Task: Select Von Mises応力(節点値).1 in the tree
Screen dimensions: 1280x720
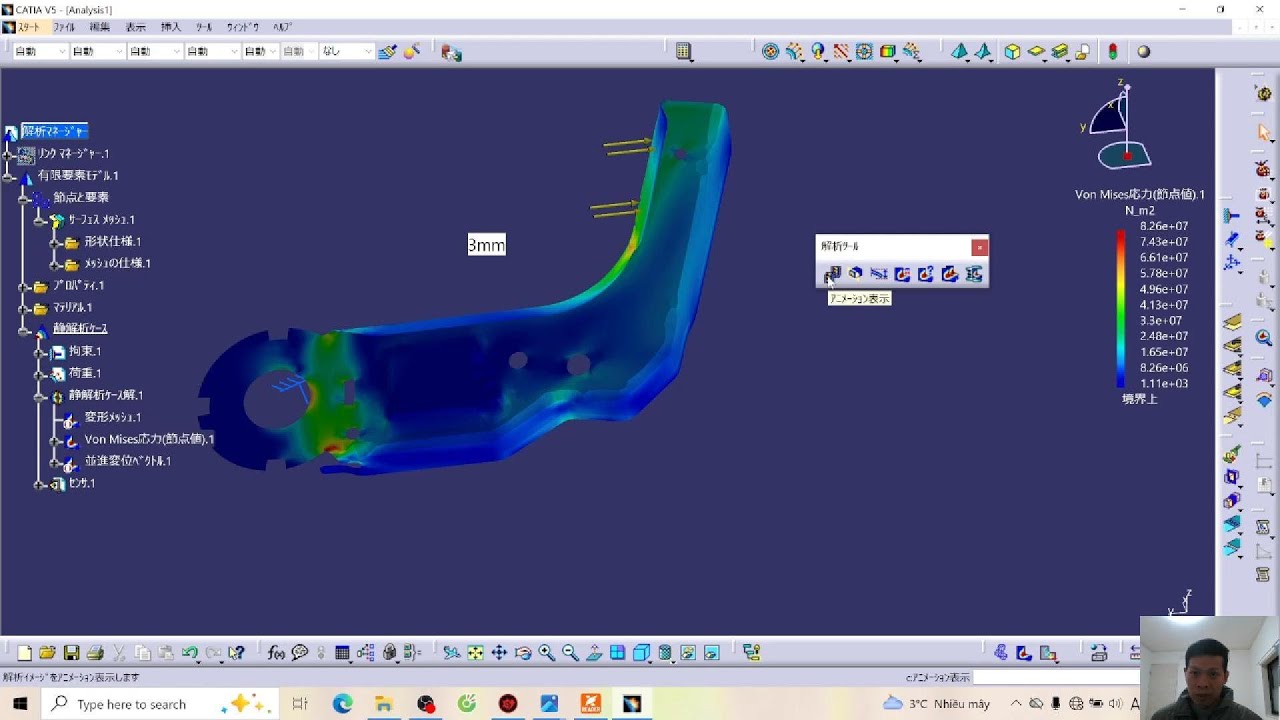Action: [x=149, y=439]
